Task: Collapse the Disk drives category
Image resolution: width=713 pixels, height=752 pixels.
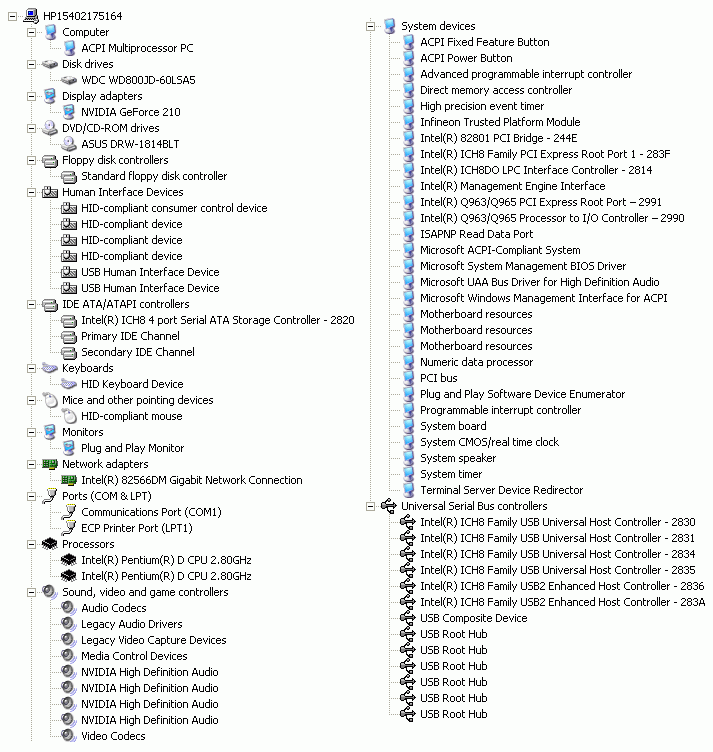Action: click(x=32, y=64)
